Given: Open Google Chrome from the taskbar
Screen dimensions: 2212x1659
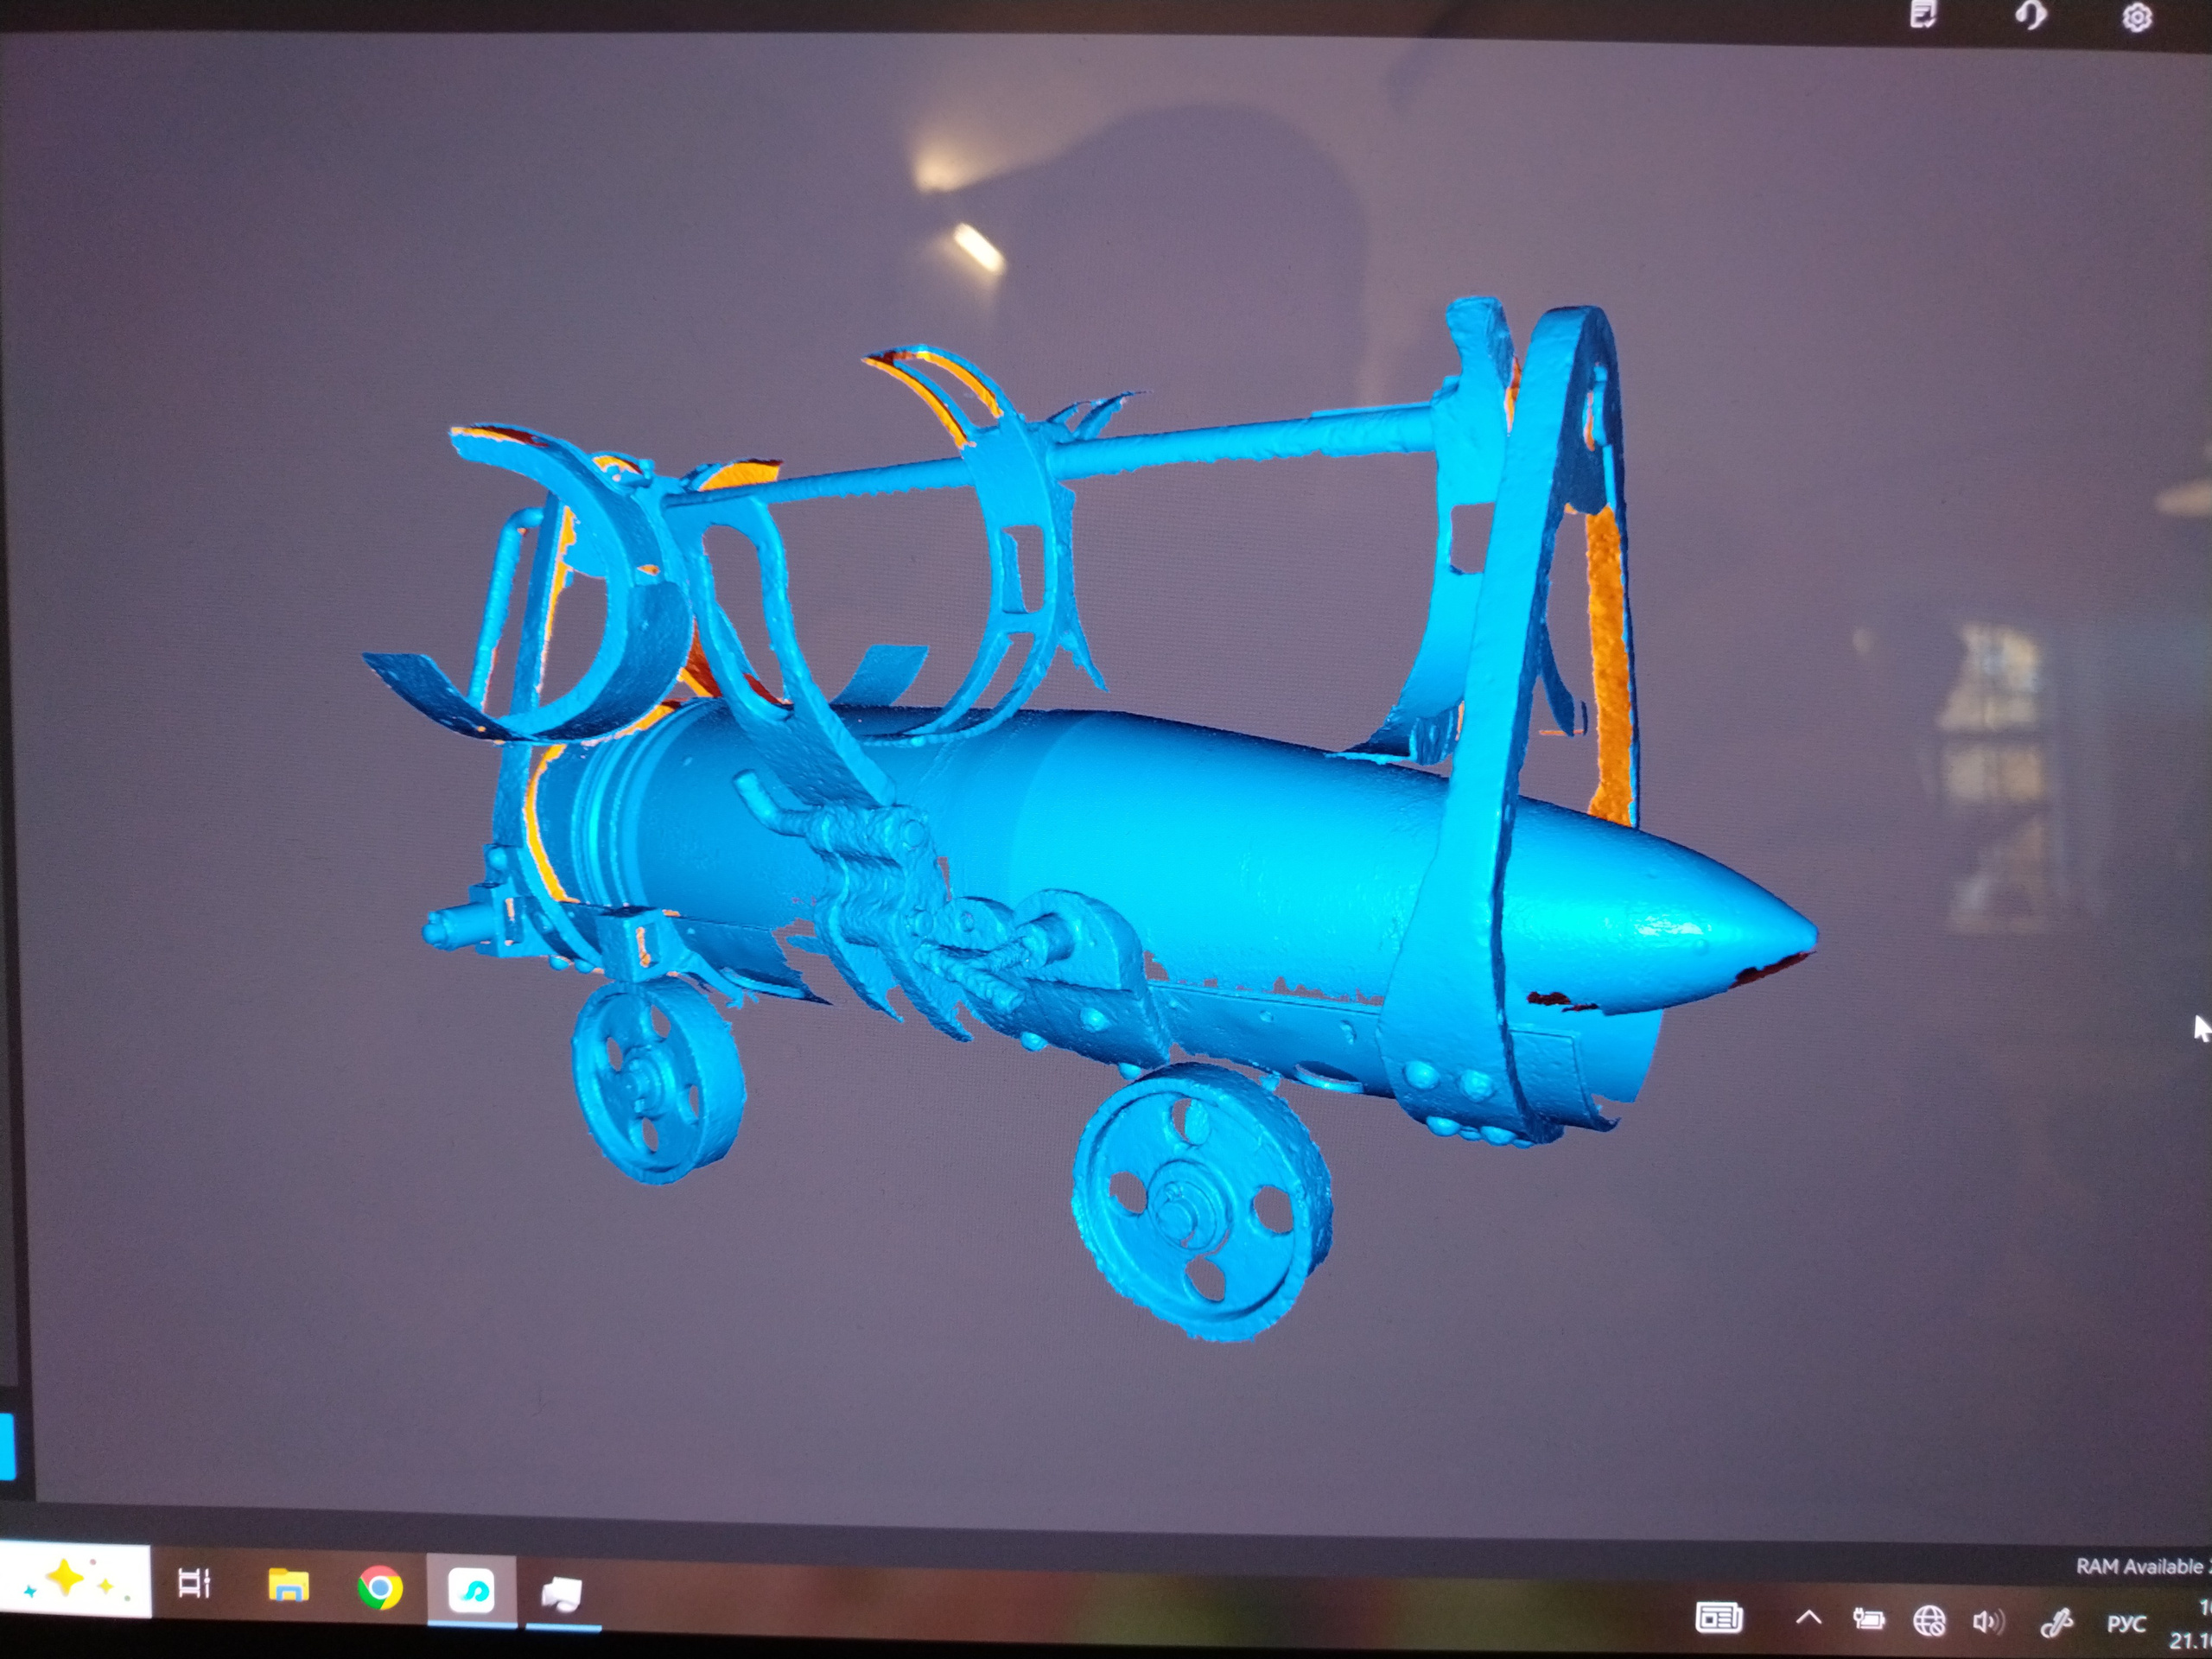Looking at the screenshot, I should [x=380, y=1588].
